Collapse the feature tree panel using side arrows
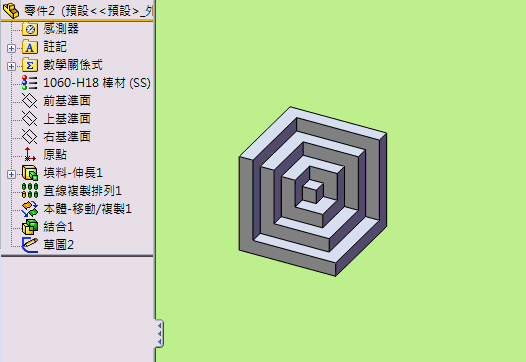The height and width of the screenshot is (362, 526). 159,333
